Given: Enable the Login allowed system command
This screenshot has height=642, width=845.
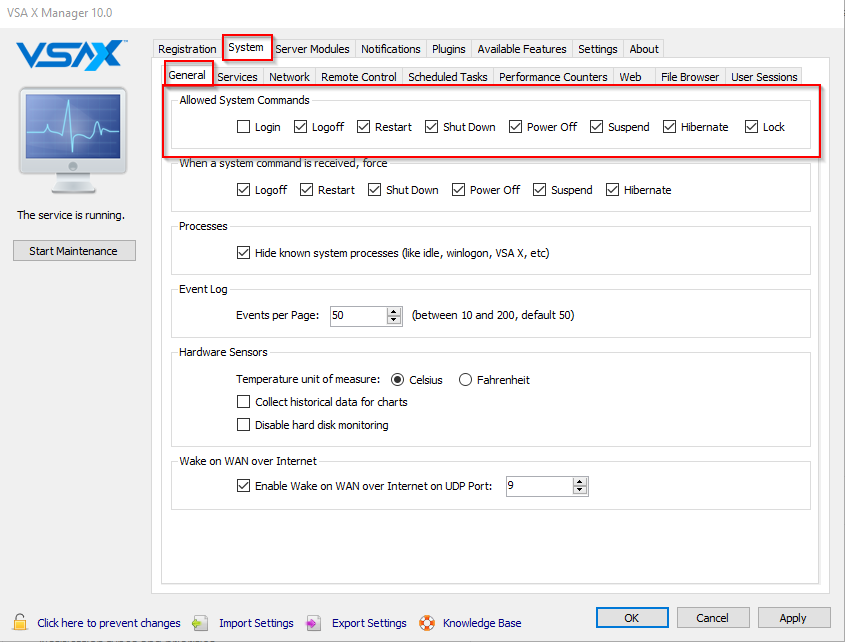Looking at the screenshot, I should 244,127.
